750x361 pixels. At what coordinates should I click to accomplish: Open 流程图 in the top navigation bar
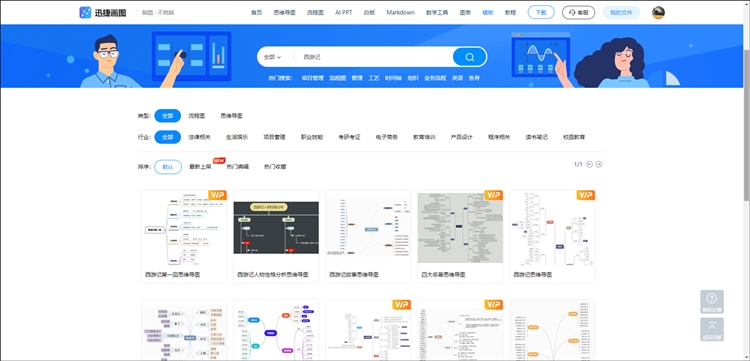click(315, 12)
